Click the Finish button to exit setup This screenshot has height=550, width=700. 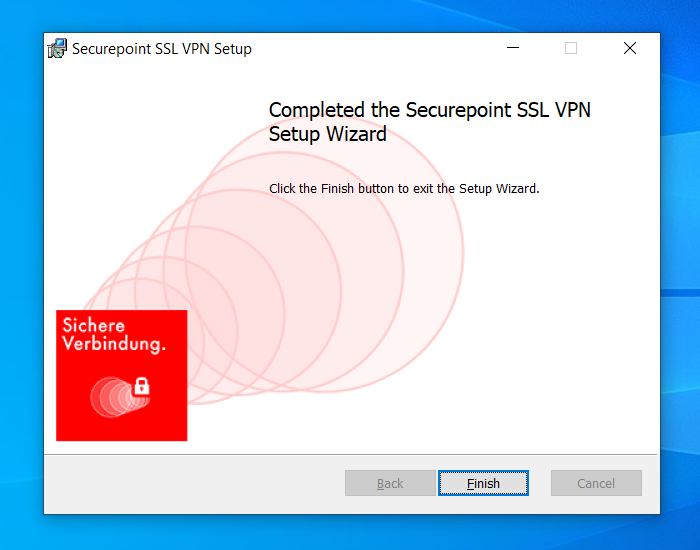(x=483, y=483)
